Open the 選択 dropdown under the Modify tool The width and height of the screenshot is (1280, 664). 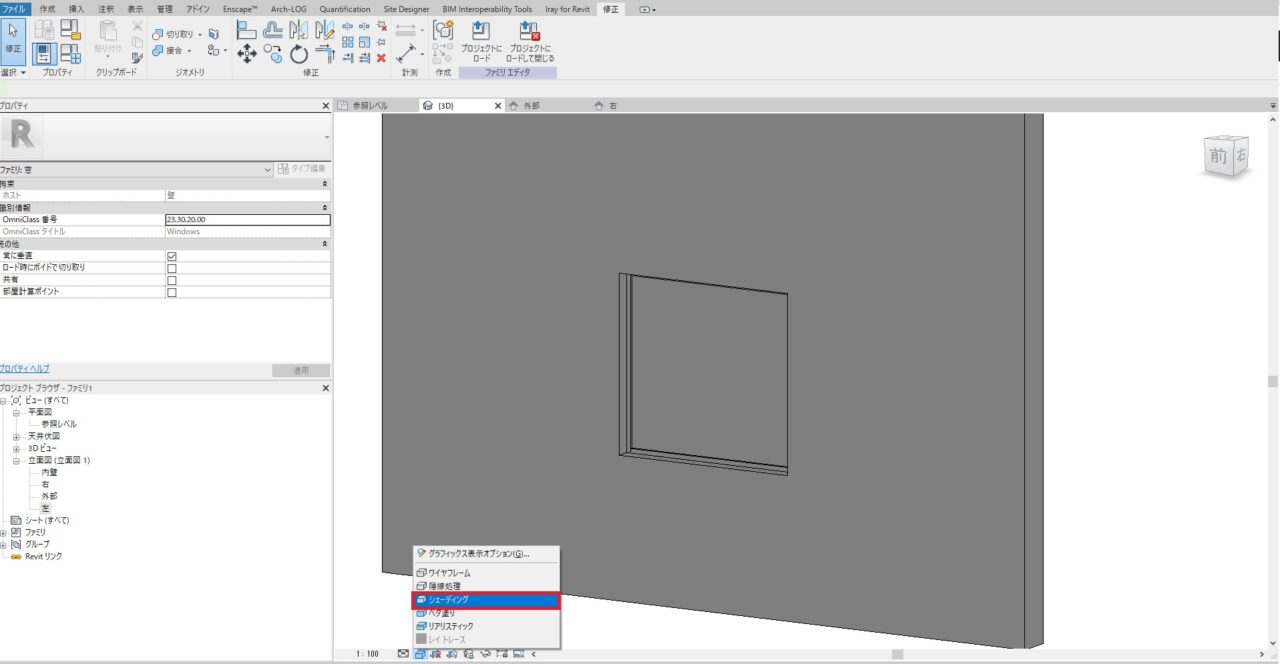[14, 72]
